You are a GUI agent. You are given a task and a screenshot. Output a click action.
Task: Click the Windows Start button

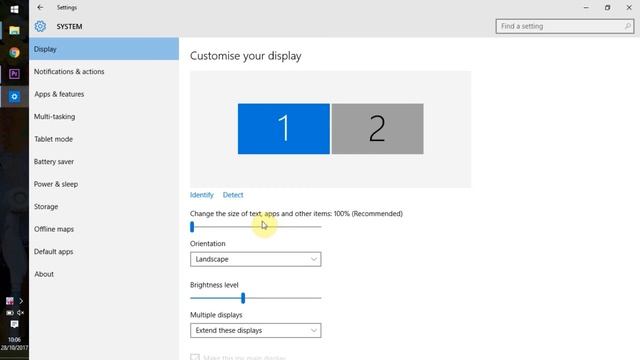point(14,9)
